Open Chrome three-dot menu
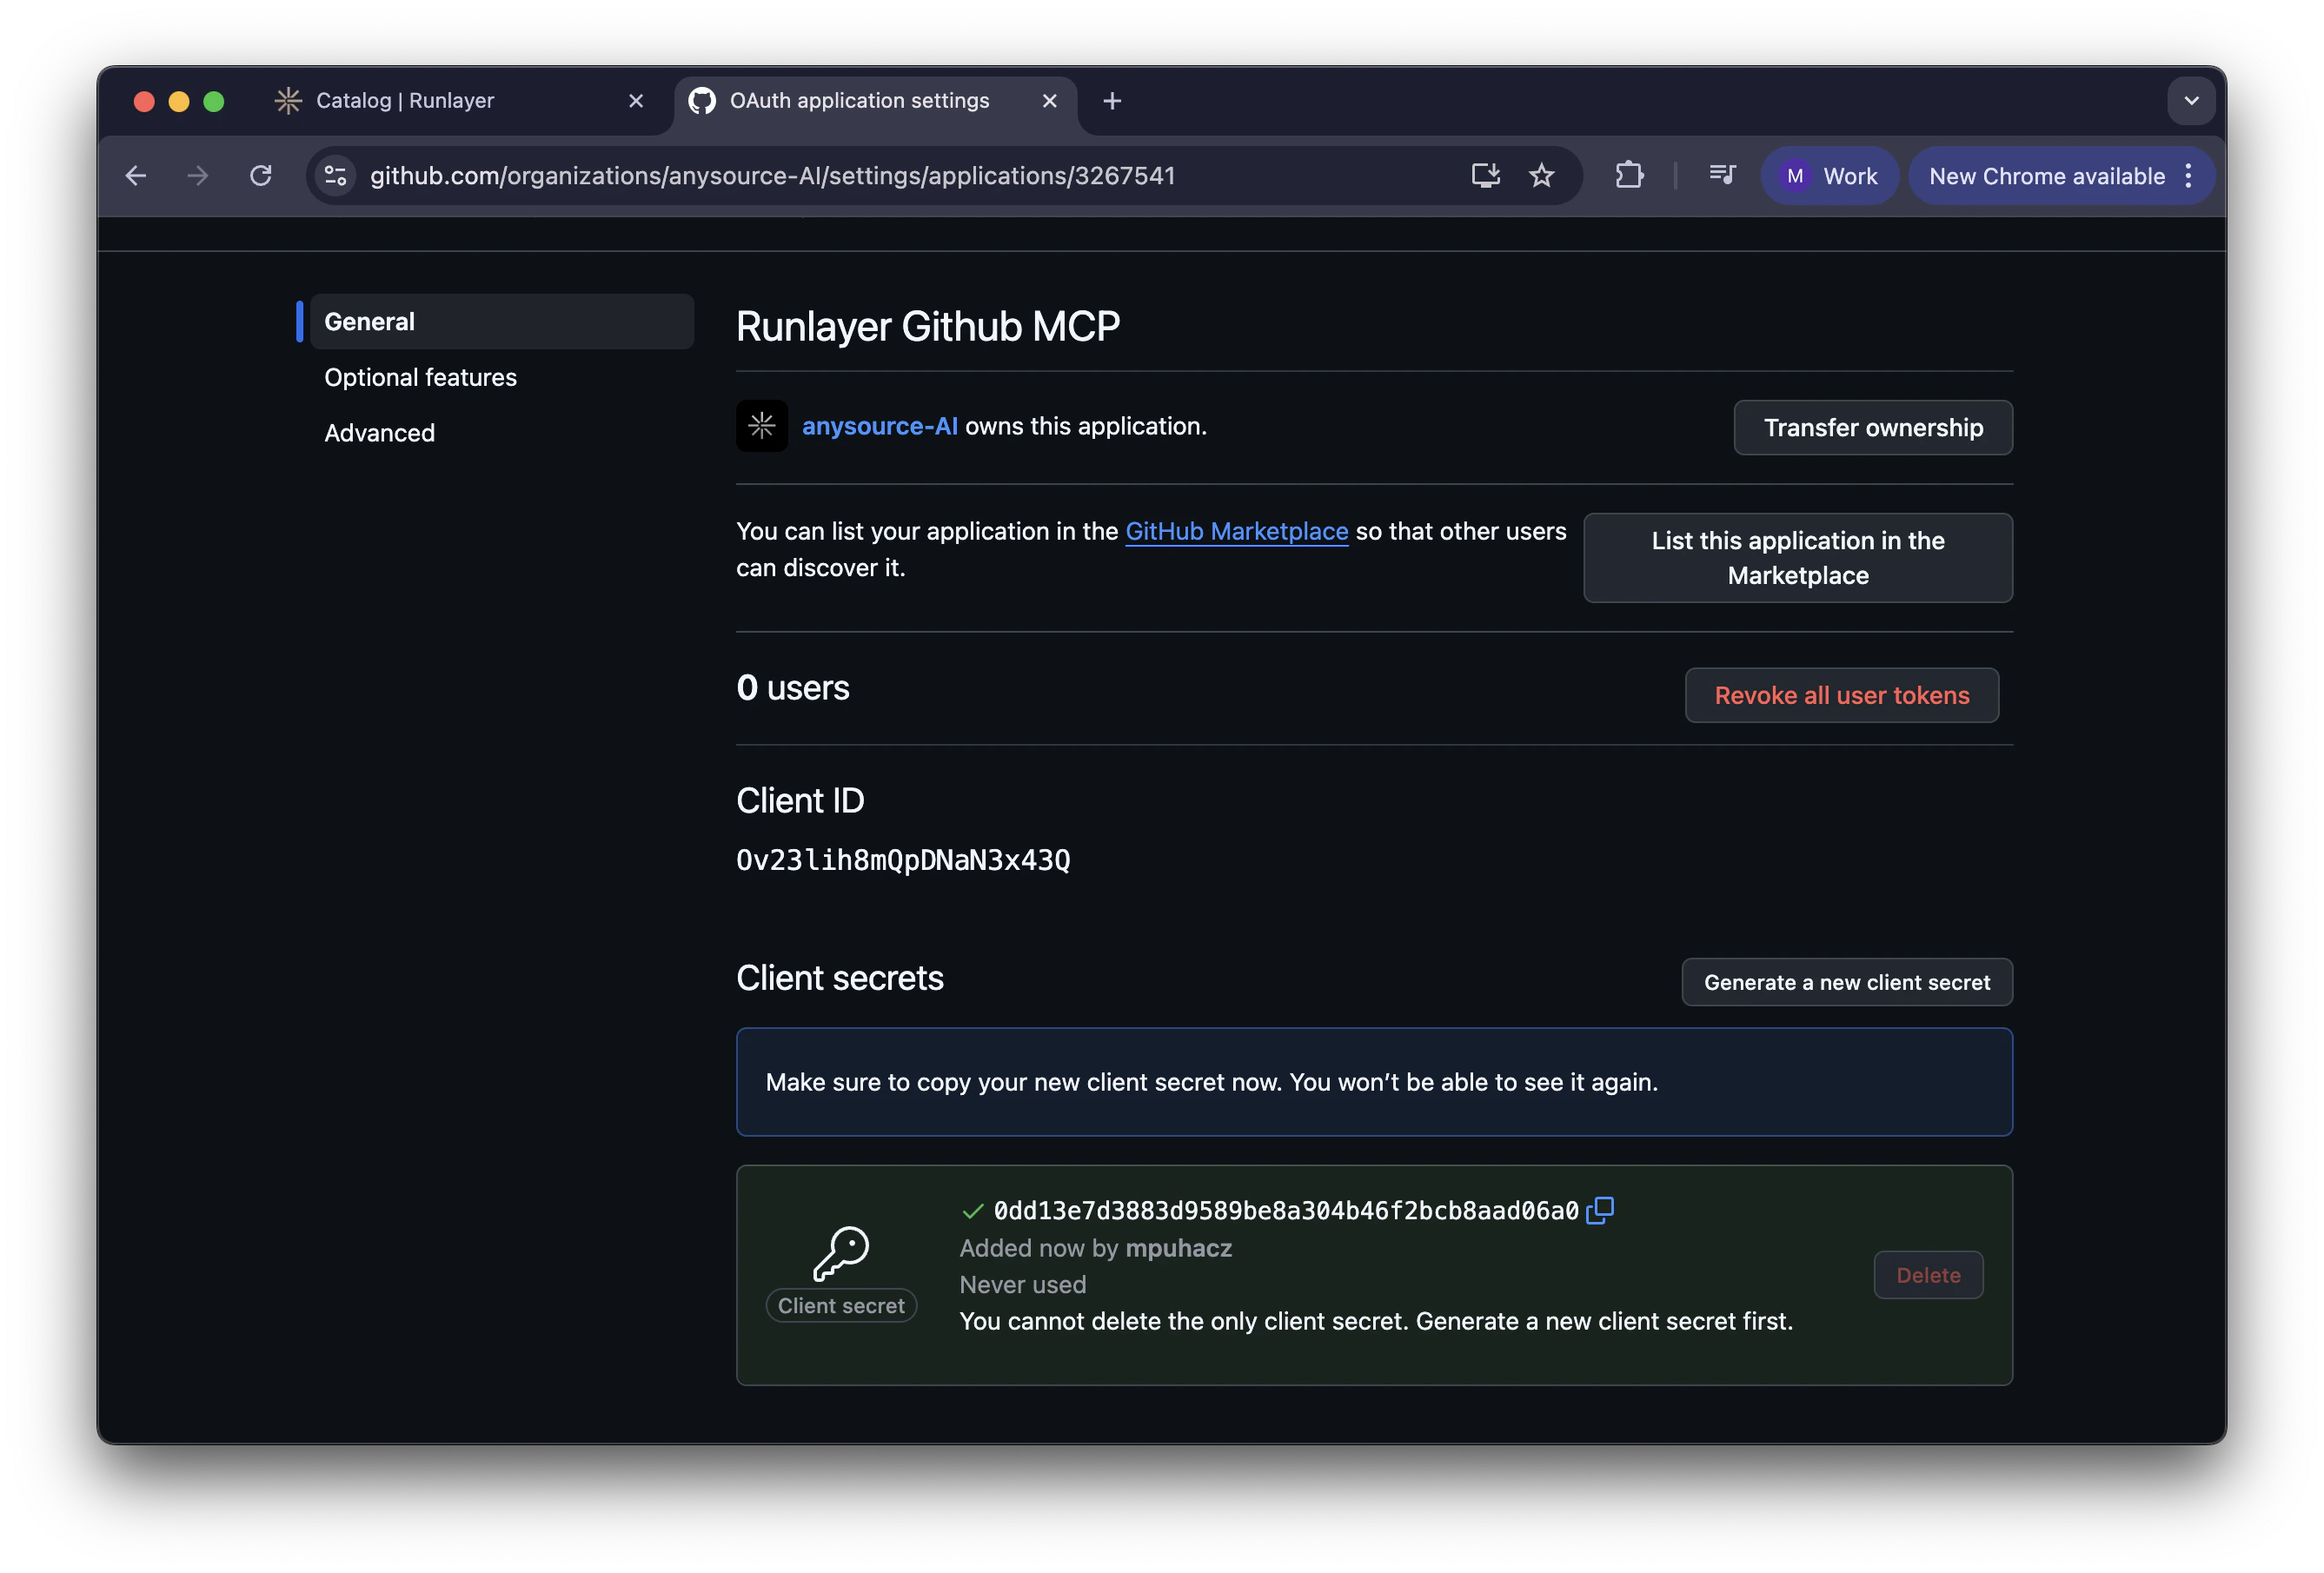 pyautogui.click(x=2189, y=176)
